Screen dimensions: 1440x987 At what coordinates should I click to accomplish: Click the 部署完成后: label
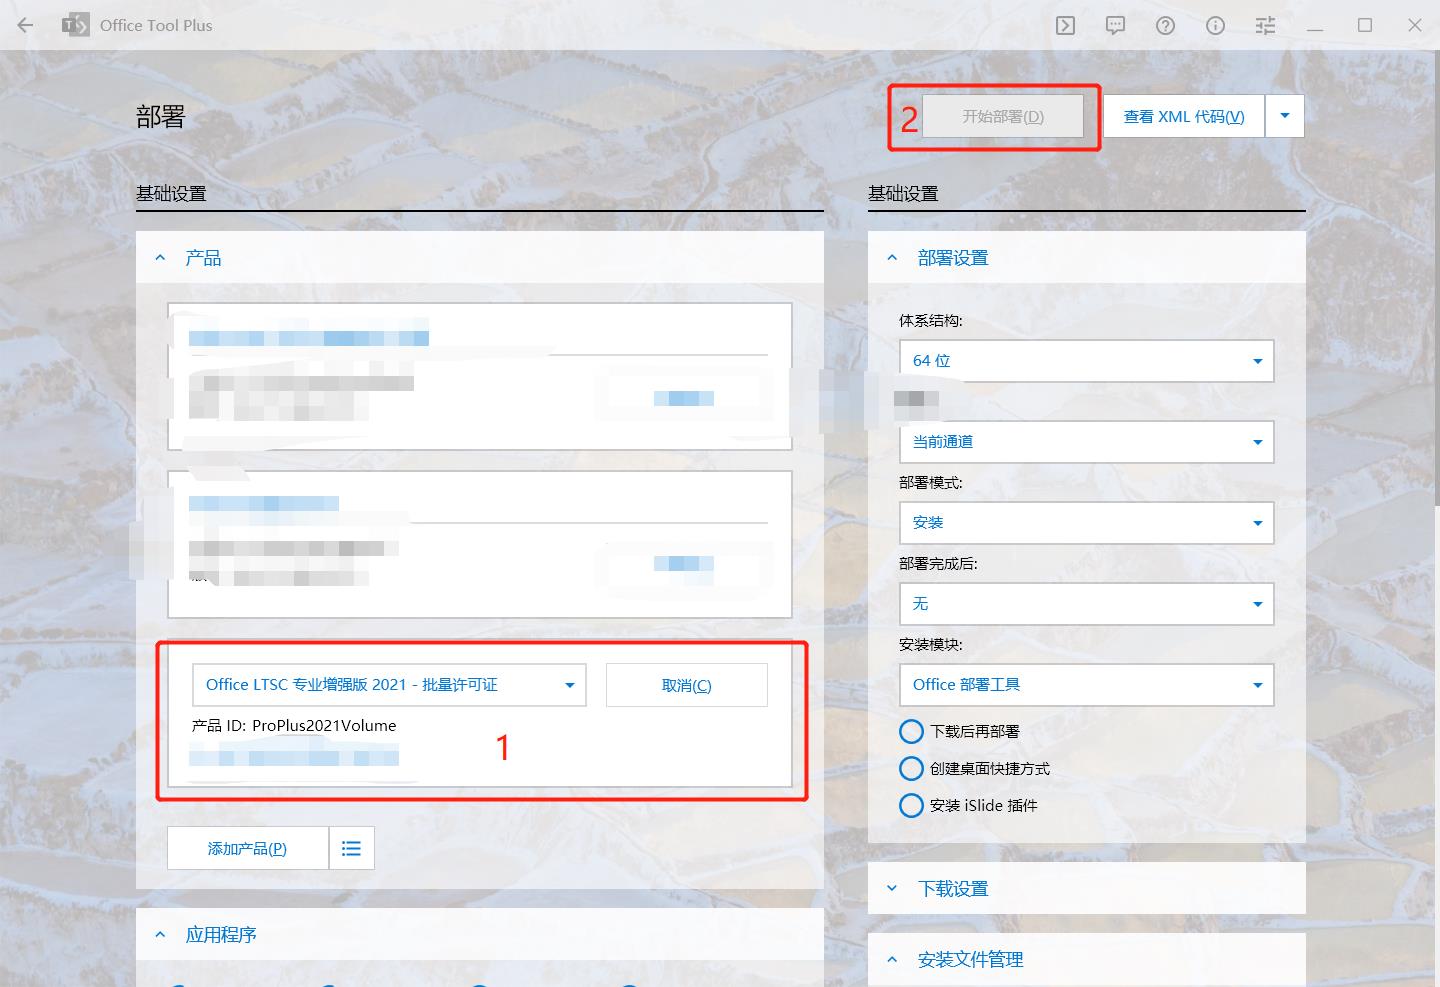938,564
